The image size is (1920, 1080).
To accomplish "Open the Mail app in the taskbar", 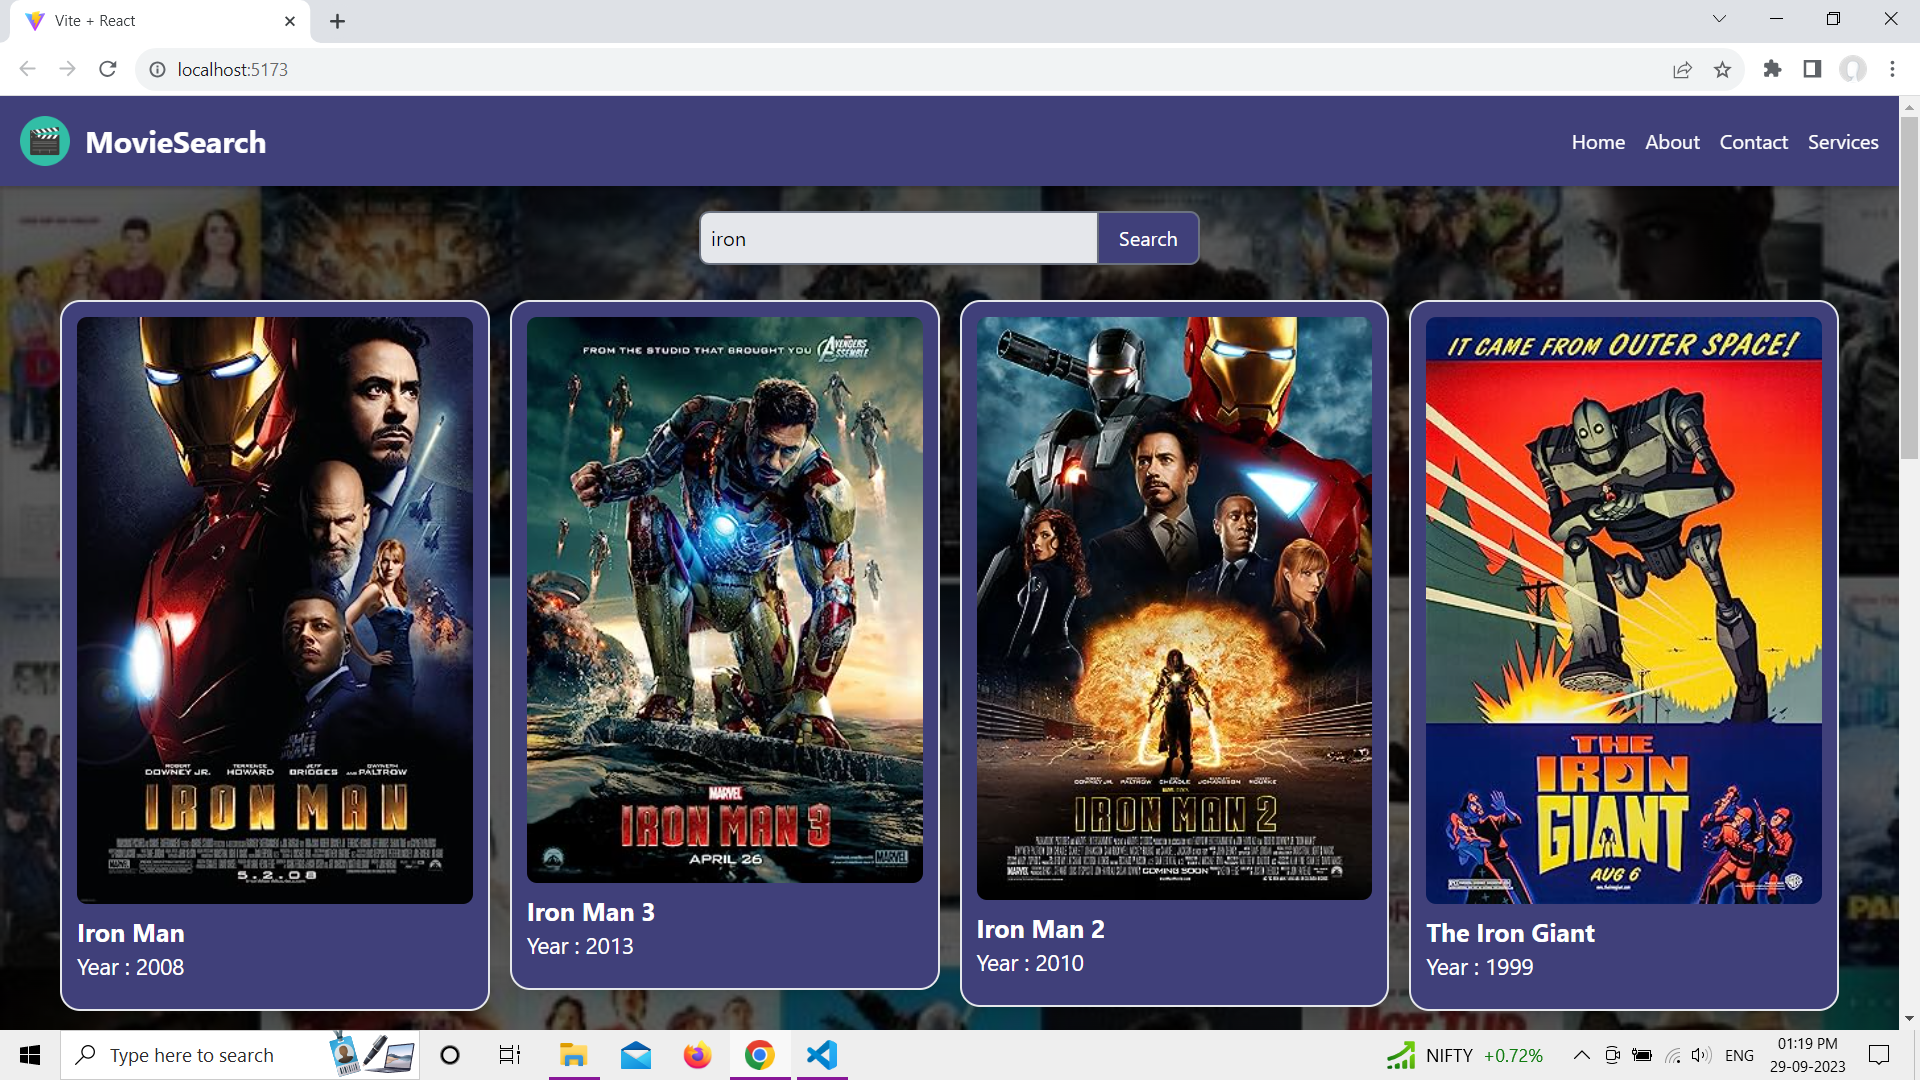I will 635,1055.
